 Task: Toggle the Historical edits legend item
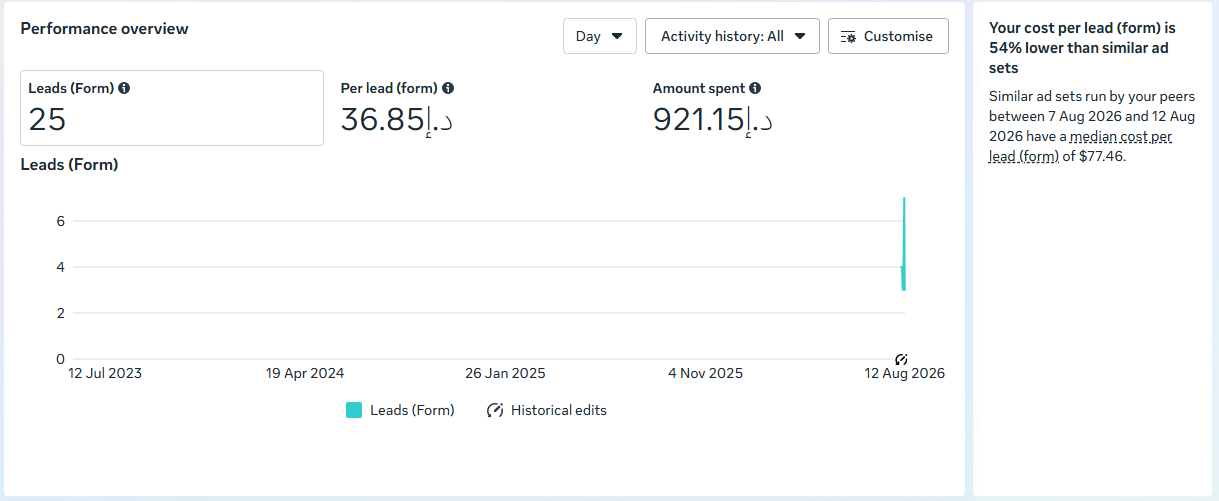[546, 410]
